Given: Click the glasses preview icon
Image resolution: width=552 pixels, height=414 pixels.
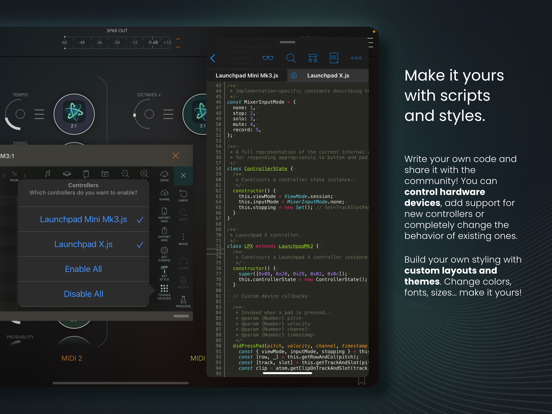Looking at the screenshot, I should [x=268, y=58].
